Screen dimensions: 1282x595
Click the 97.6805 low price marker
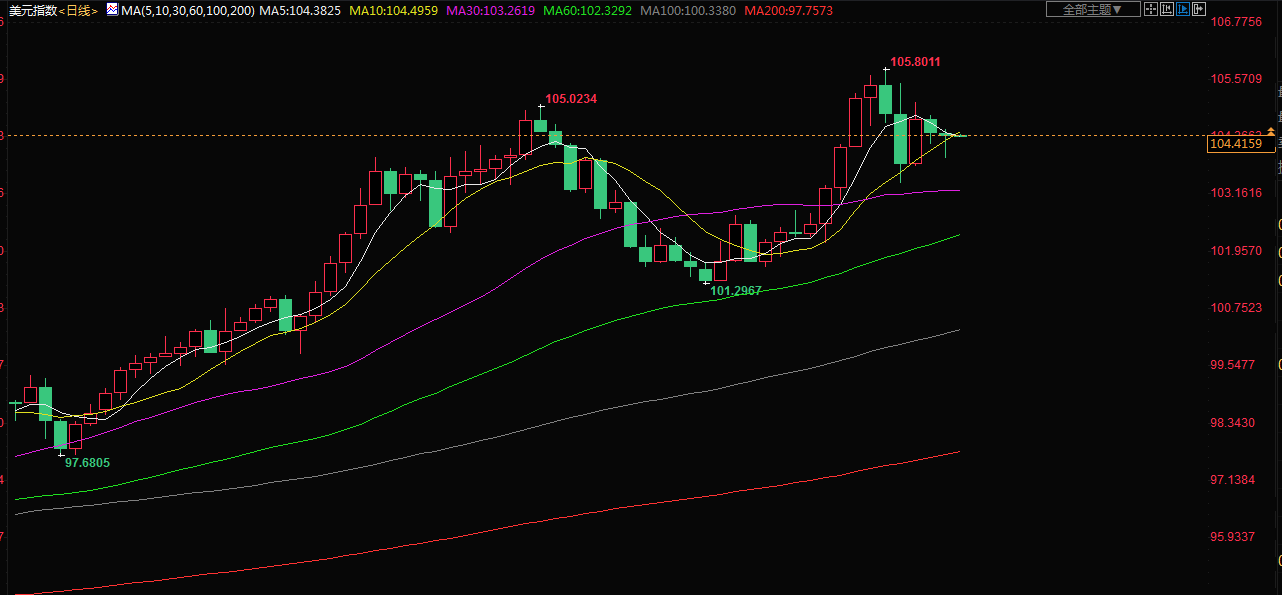coord(87,463)
